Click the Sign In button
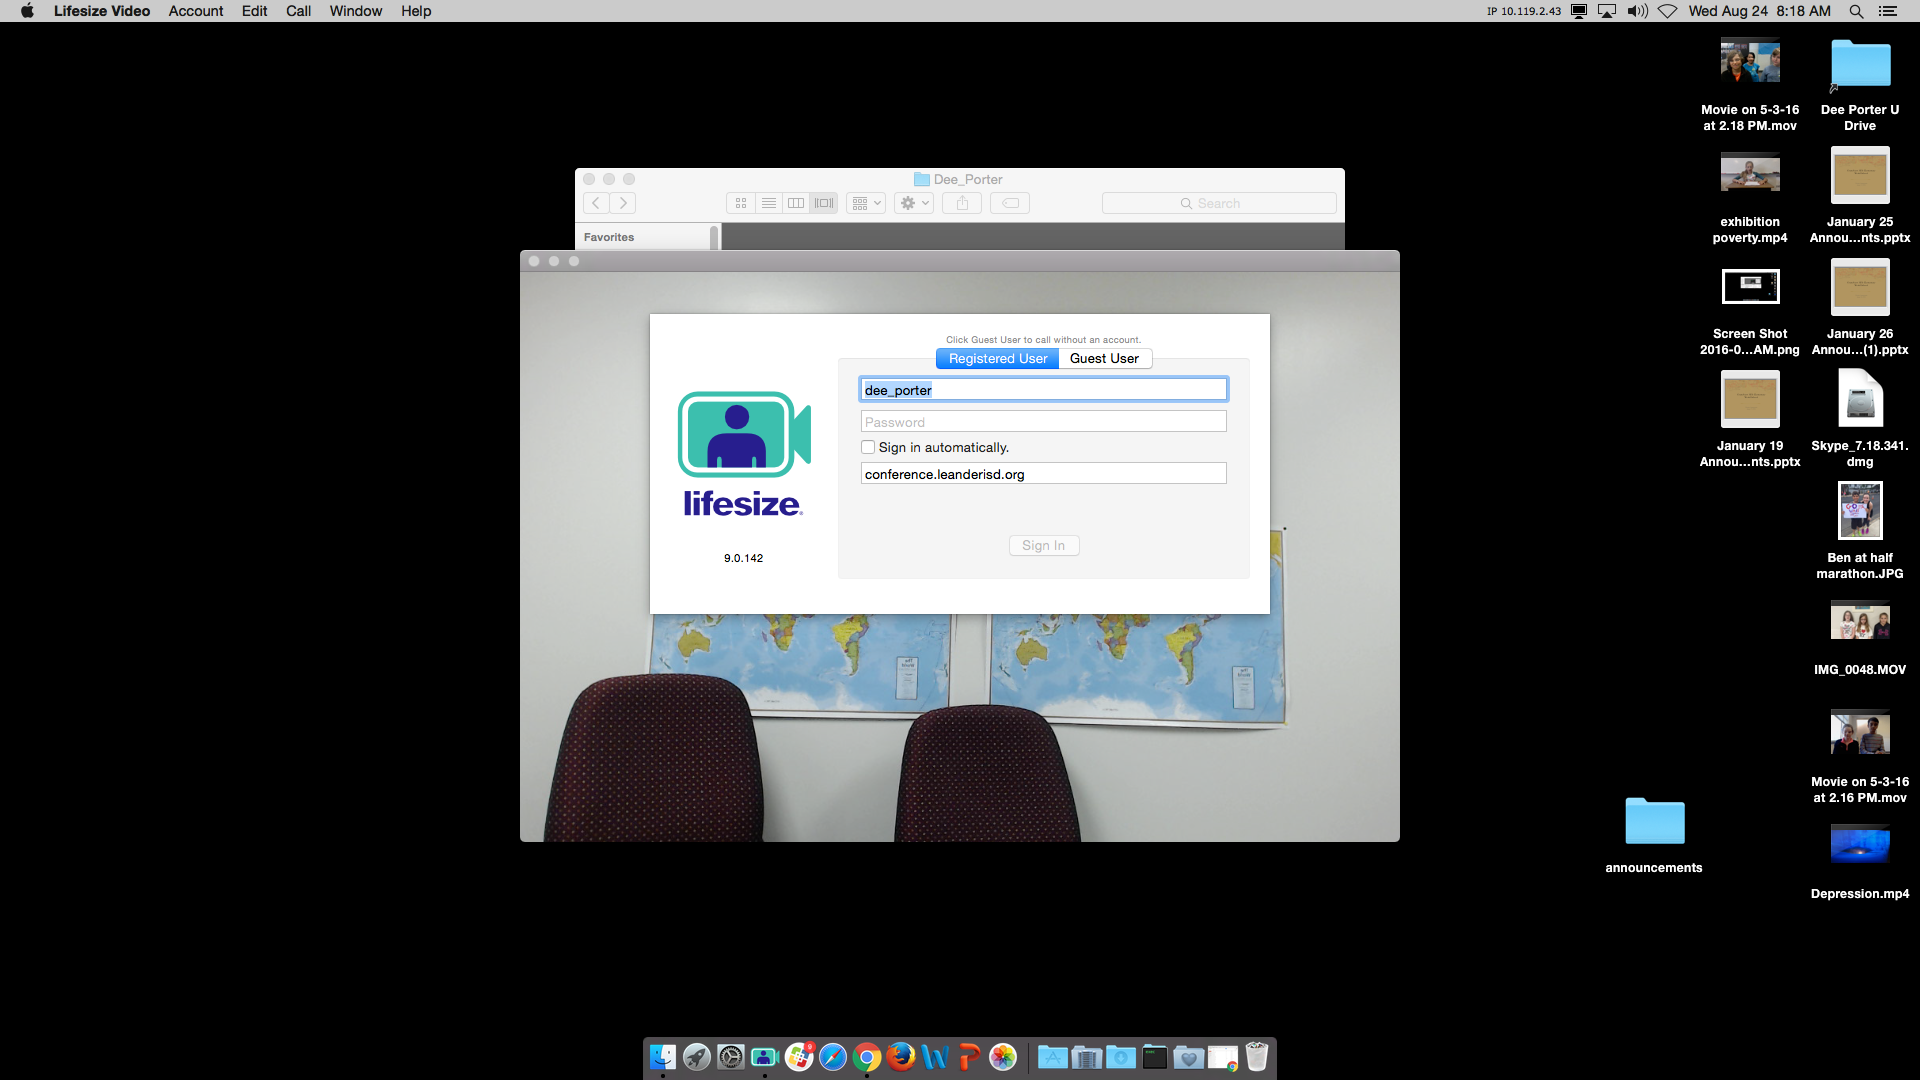 pyautogui.click(x=1043, y=545)
